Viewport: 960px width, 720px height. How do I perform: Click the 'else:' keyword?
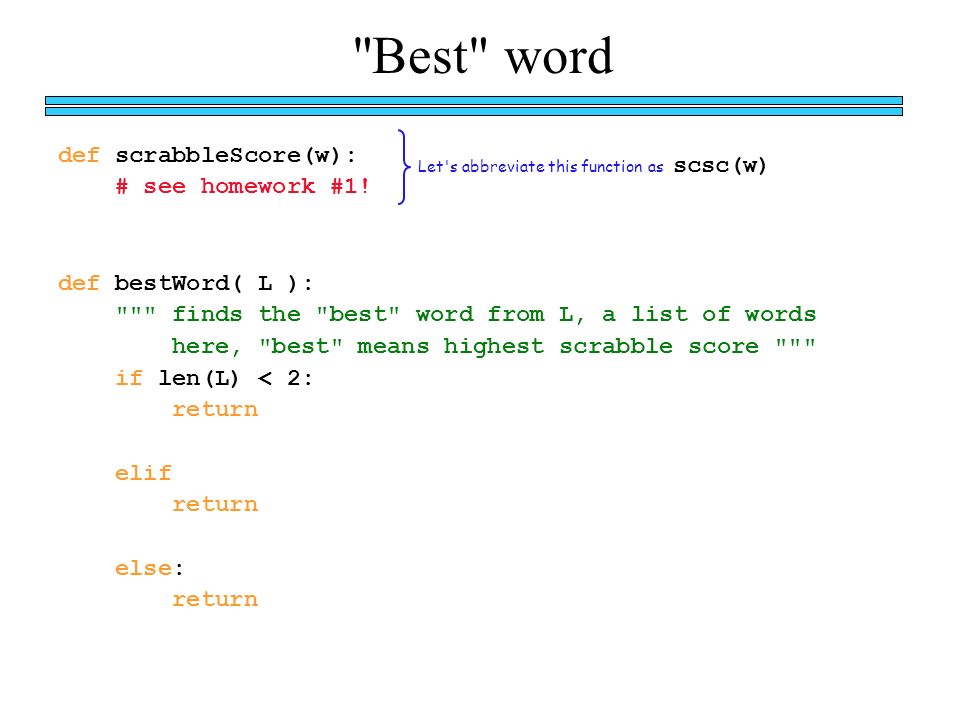point(149,568)
